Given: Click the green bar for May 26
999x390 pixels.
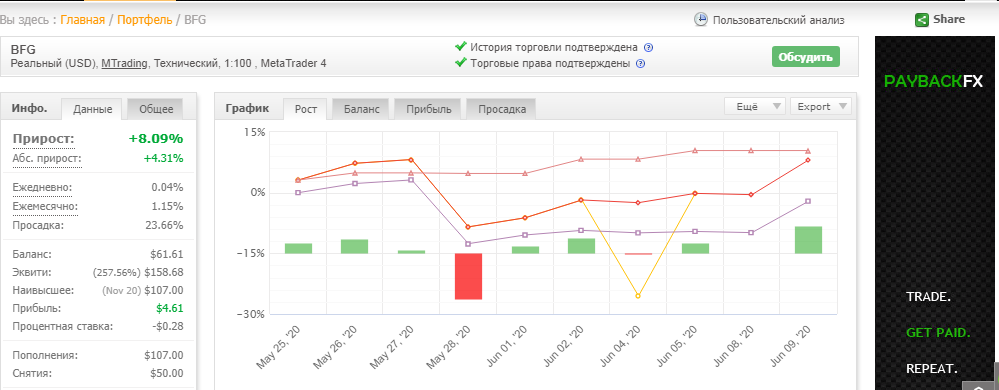Looking at the screenshot, I should 354,247.
